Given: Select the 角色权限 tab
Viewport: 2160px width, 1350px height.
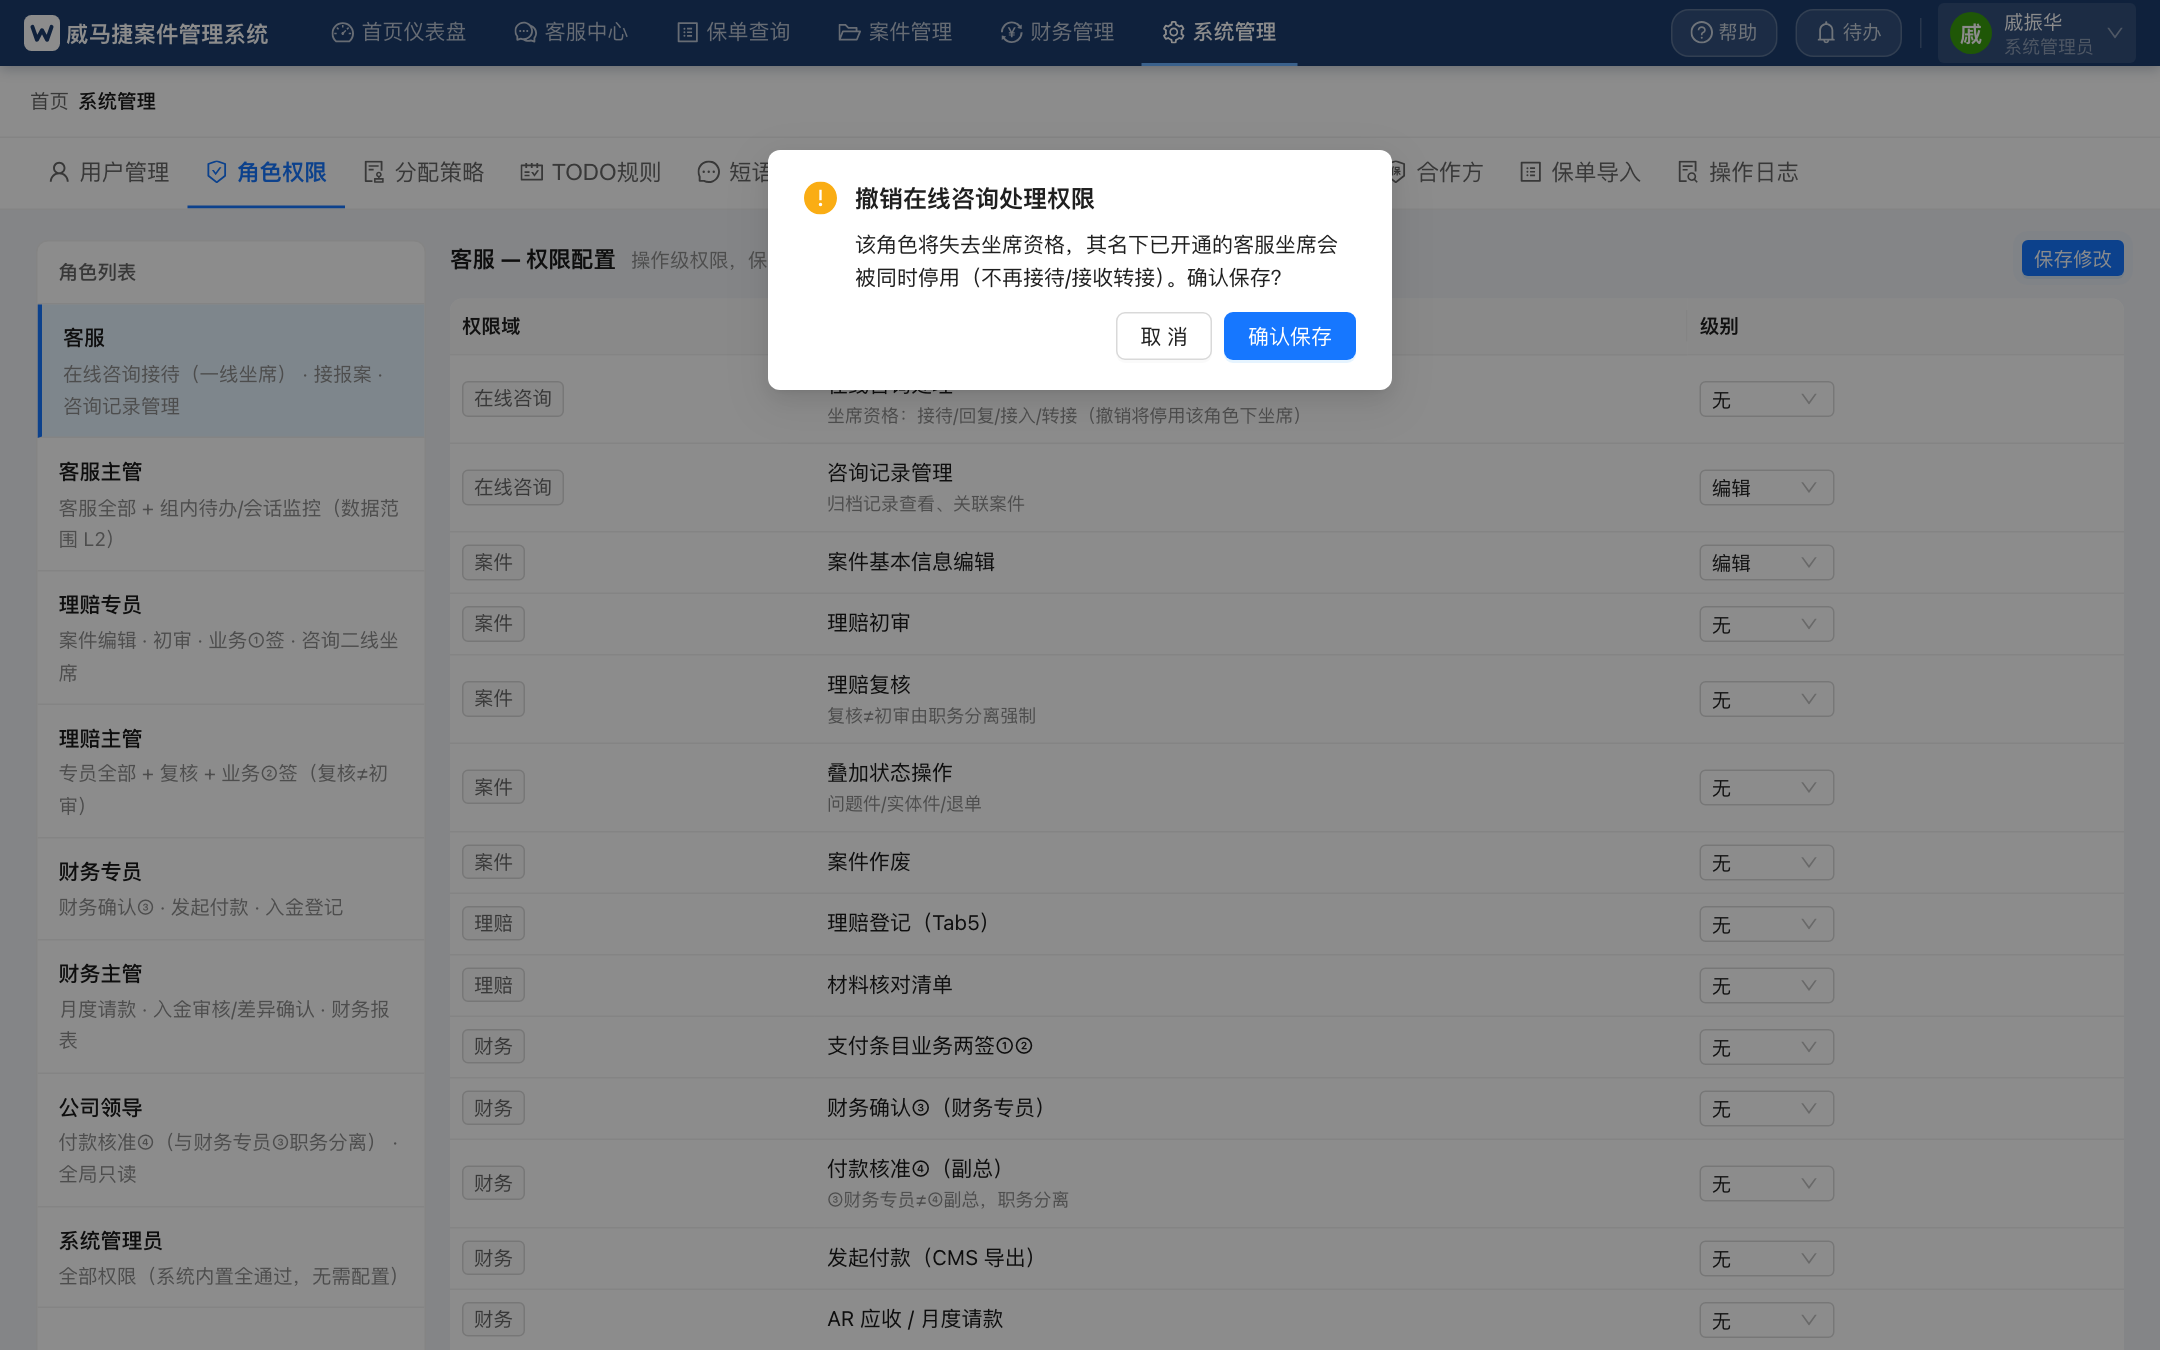Looking at the screenshot, I should (x=266, y=172).
